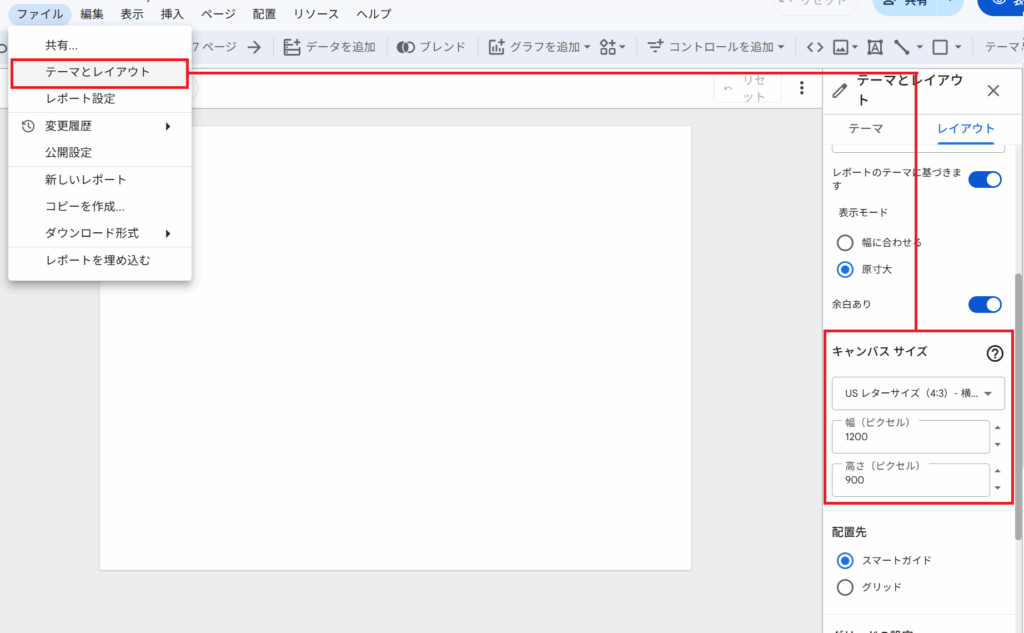This screenshot has height=633, width=1024.
Task: Select 原寸大 radio button
Action: 845,270
